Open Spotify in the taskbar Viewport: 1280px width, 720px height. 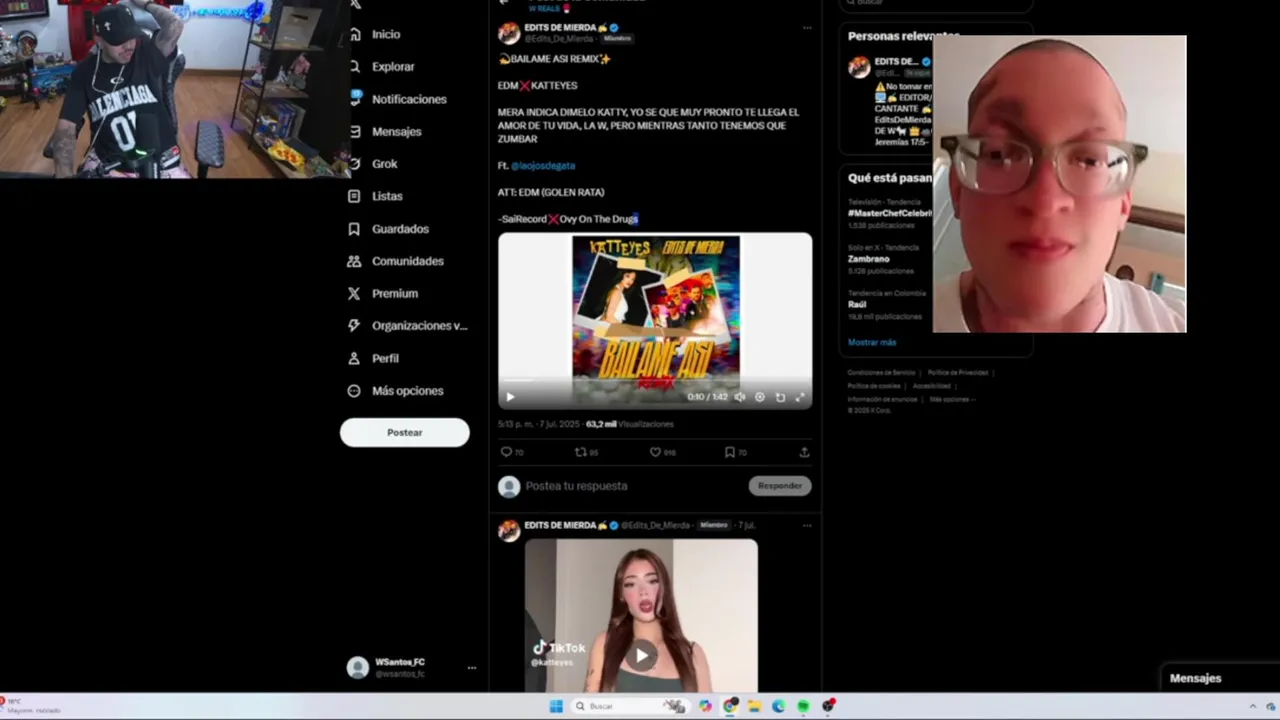pyautogui.click(x=803, y=706)
